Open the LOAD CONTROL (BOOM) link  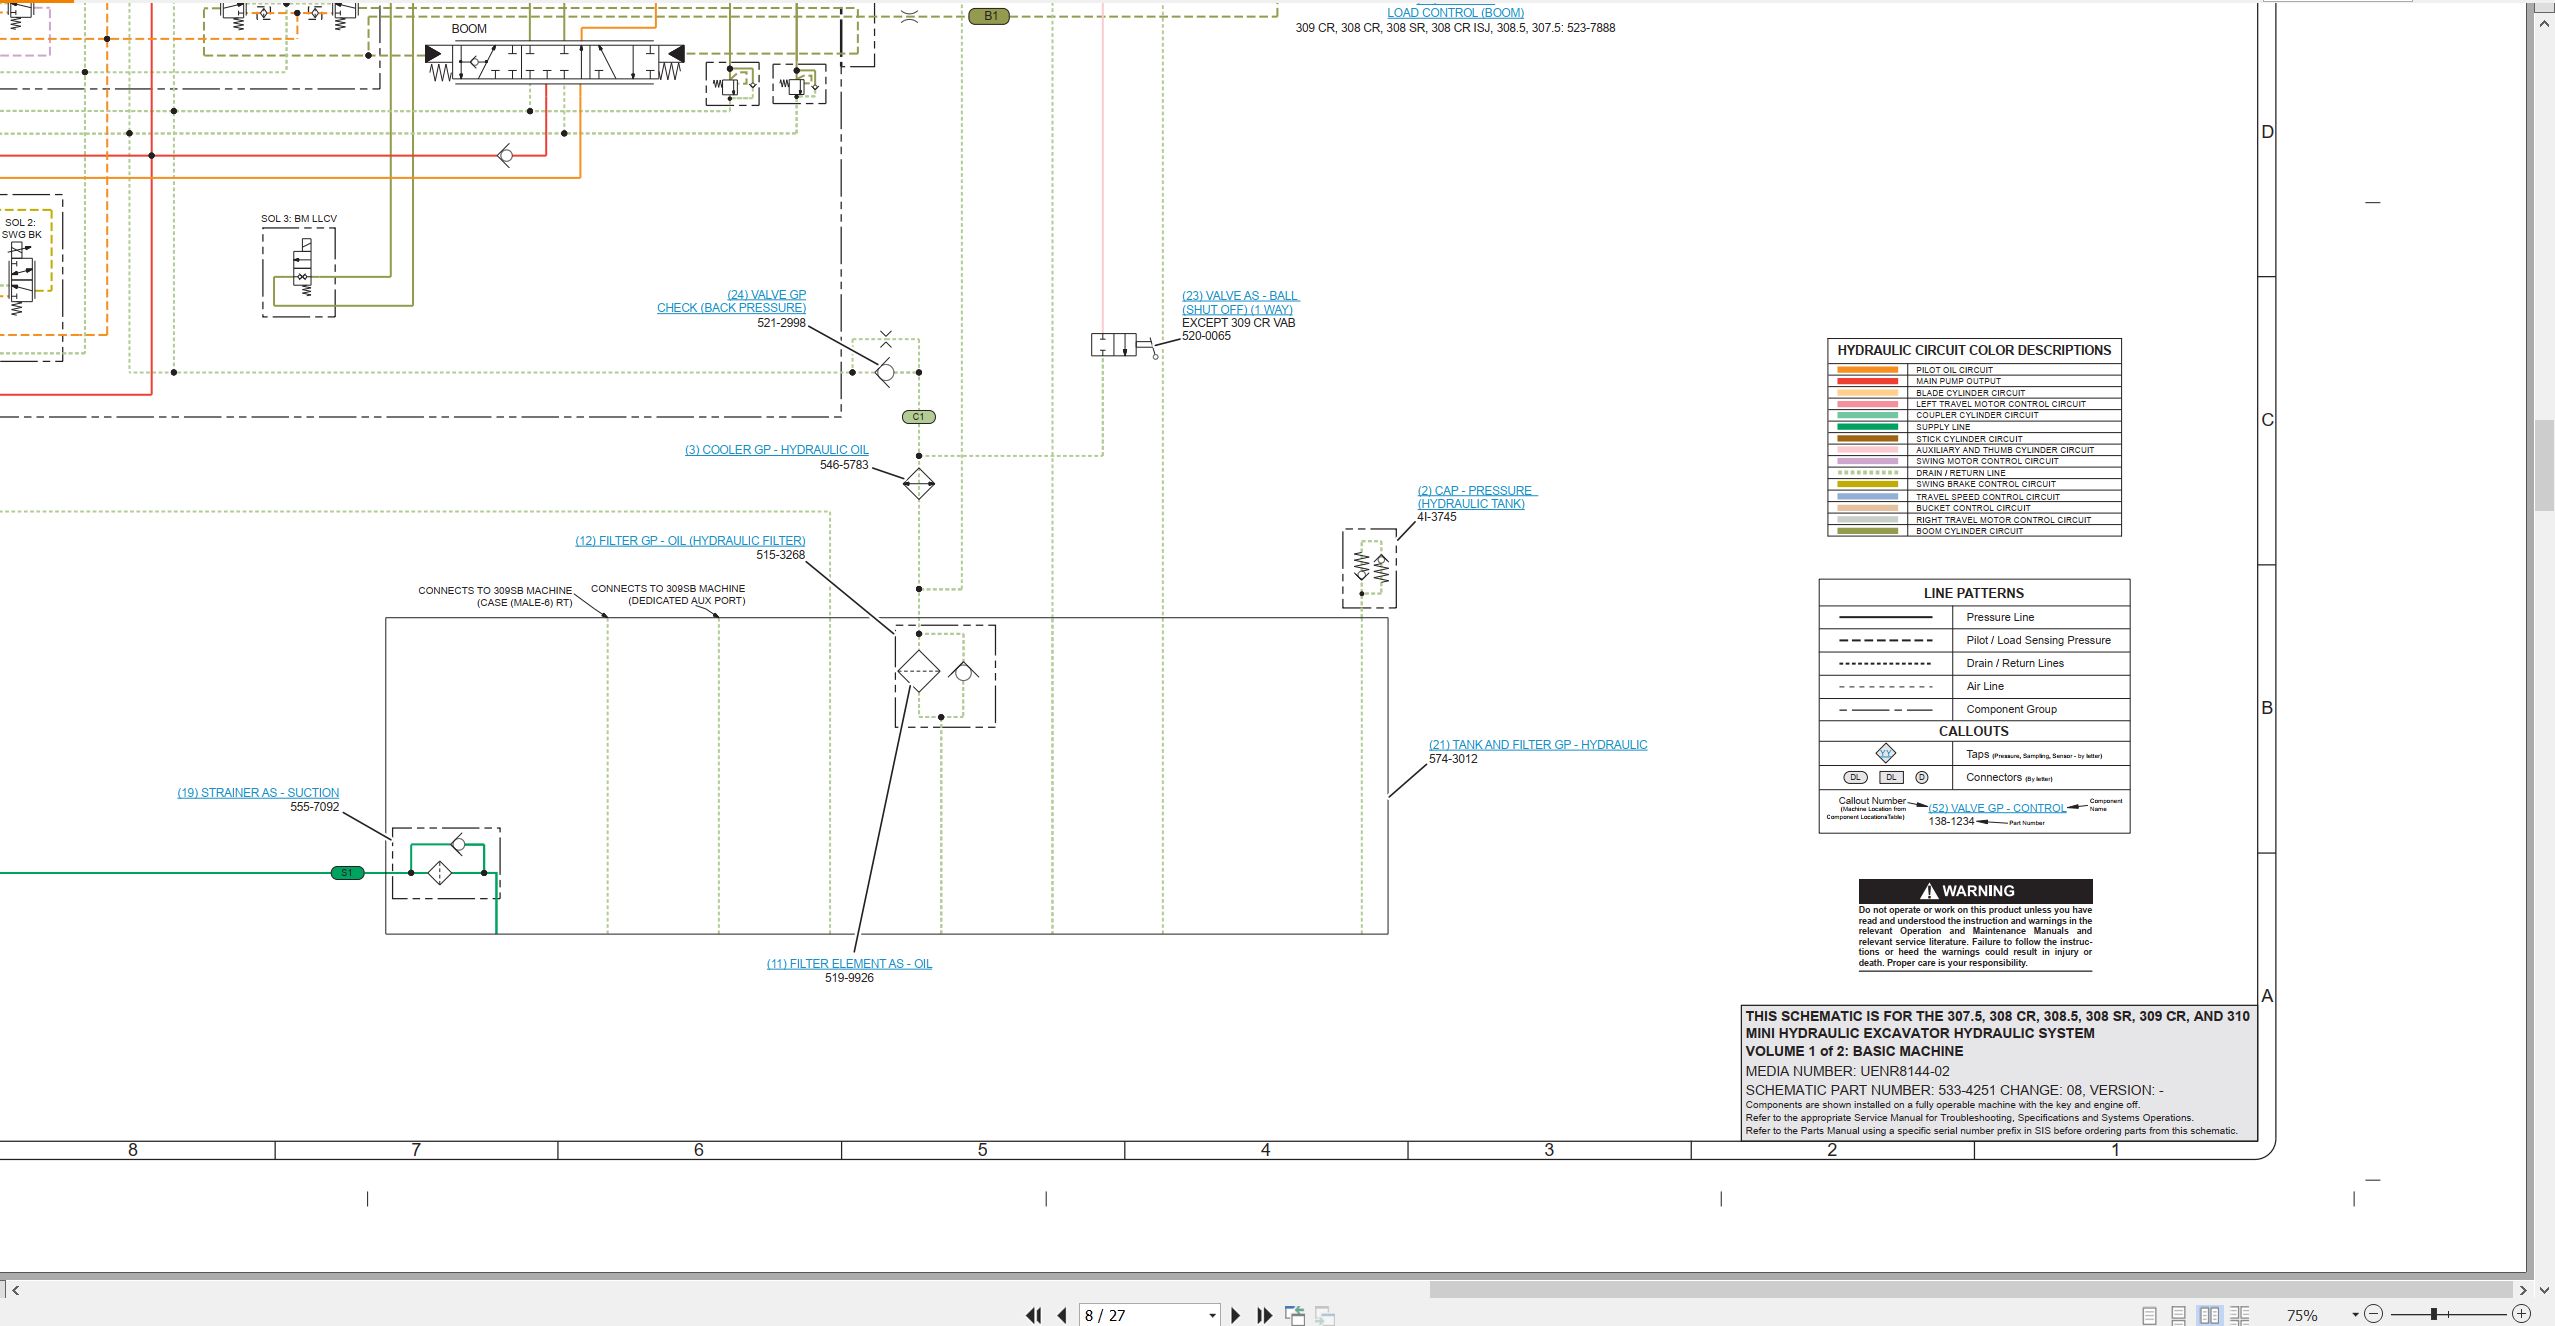click(1455, 13)
